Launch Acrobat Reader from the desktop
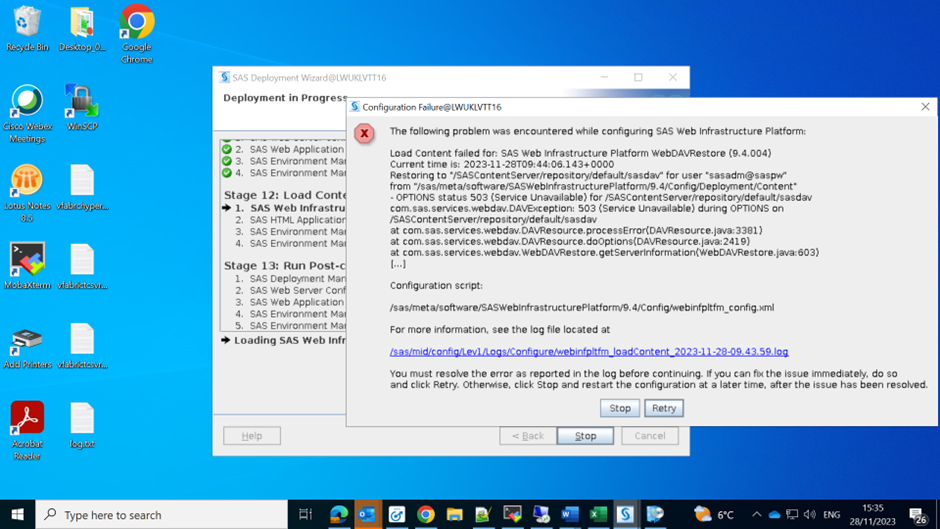940x529 pixels. coord(27,431)
